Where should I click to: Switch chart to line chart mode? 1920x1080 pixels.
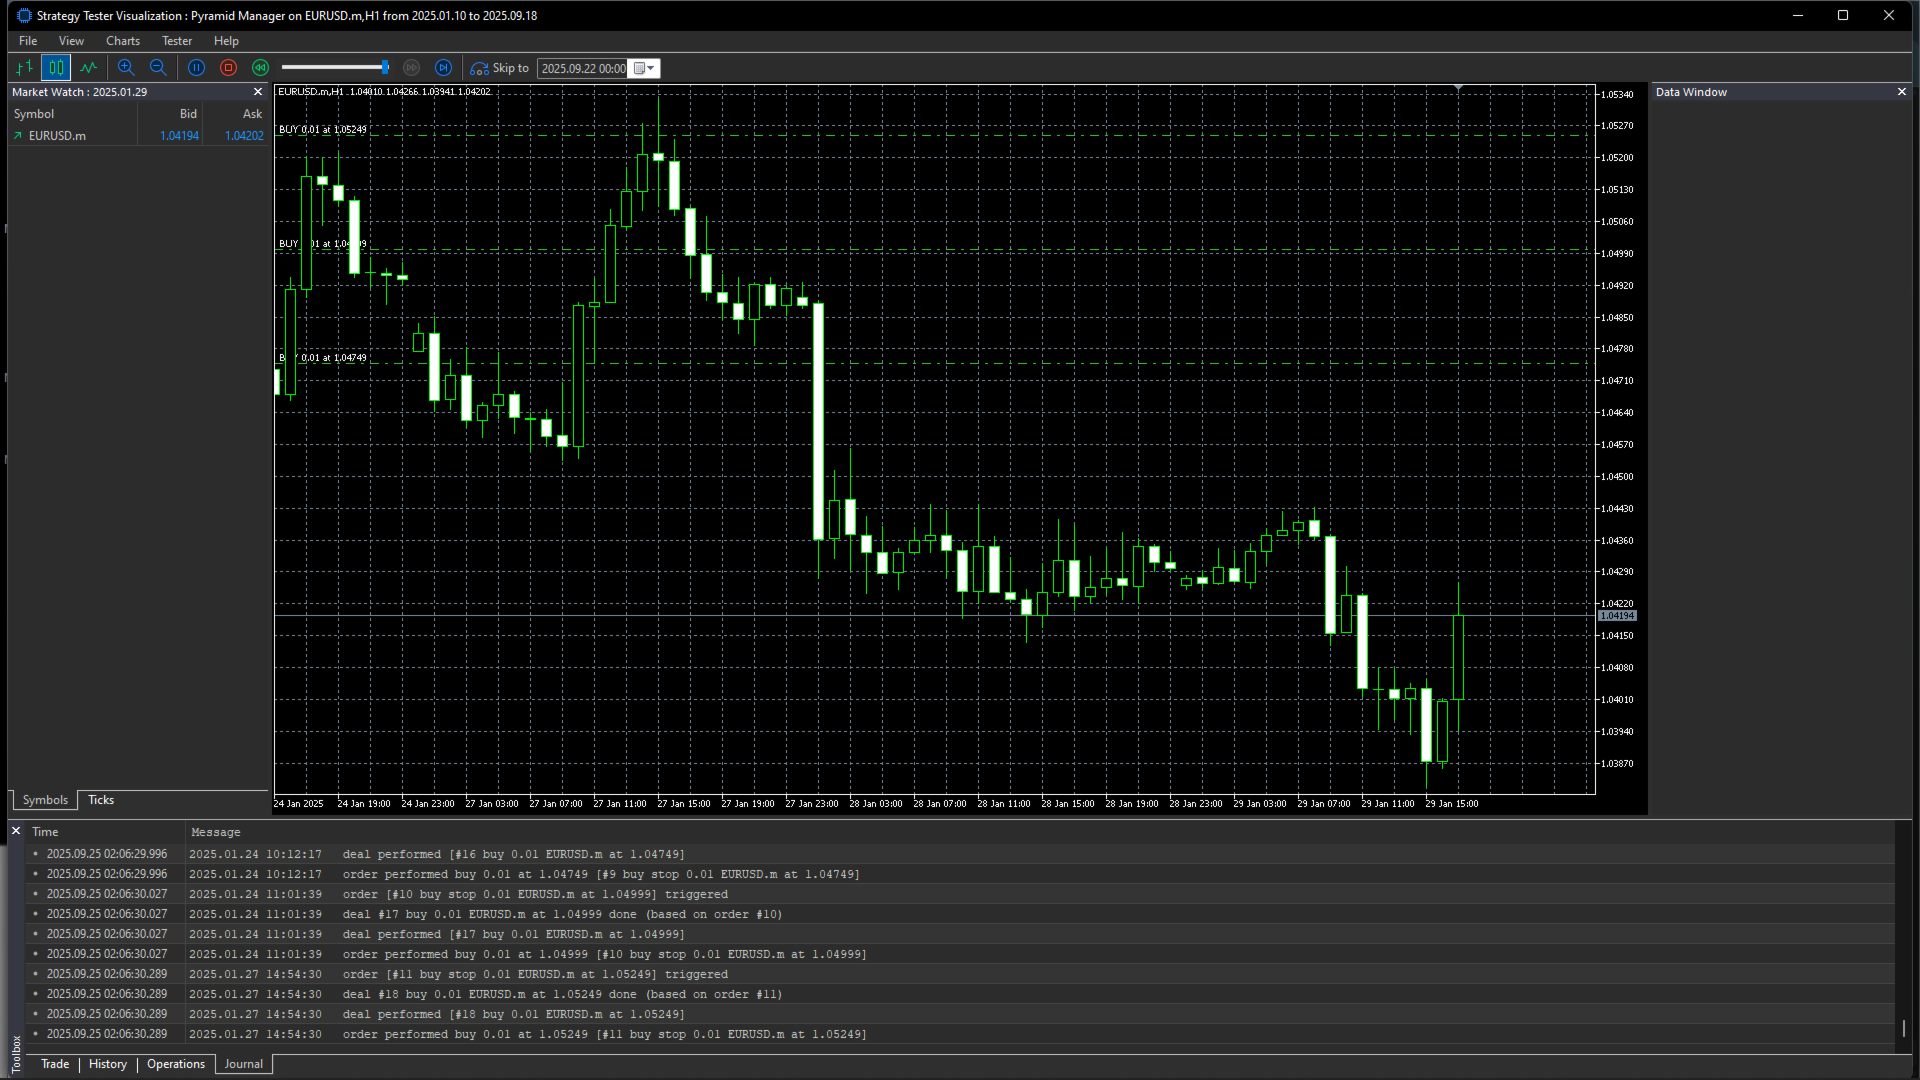(89, 68)
